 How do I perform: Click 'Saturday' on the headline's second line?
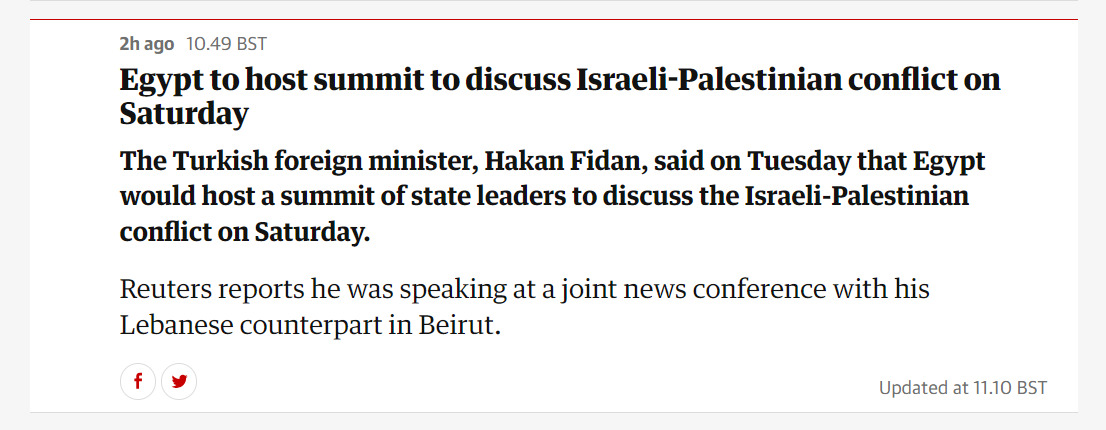[x=184, y=113]
